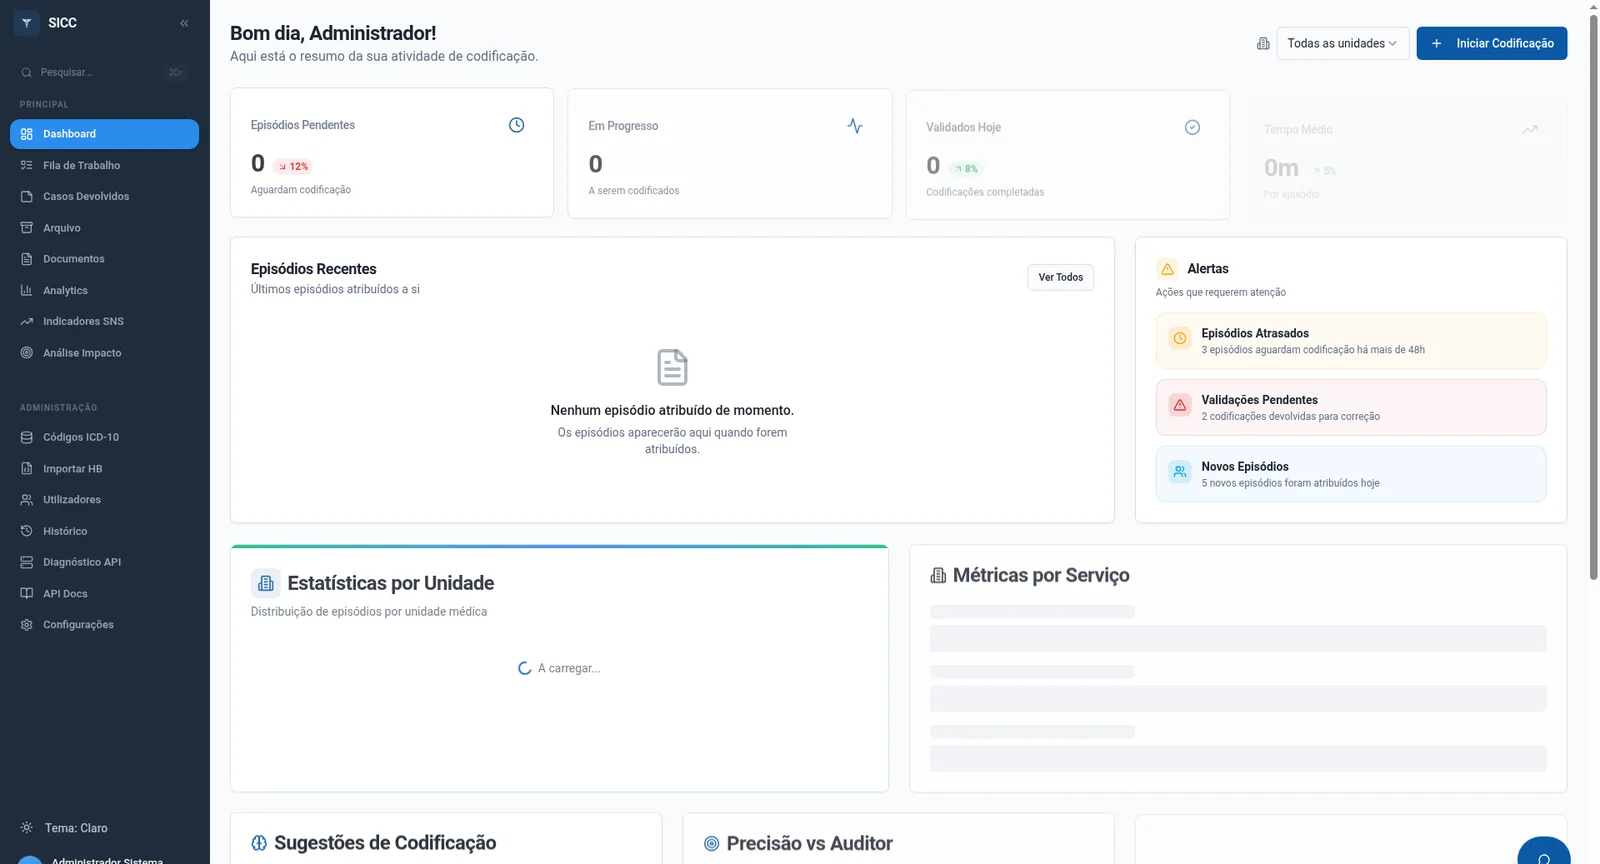This screenshot has width=1600, height=864.
Task: Click the building icon beside the units selector
Action: [1263, 43]
